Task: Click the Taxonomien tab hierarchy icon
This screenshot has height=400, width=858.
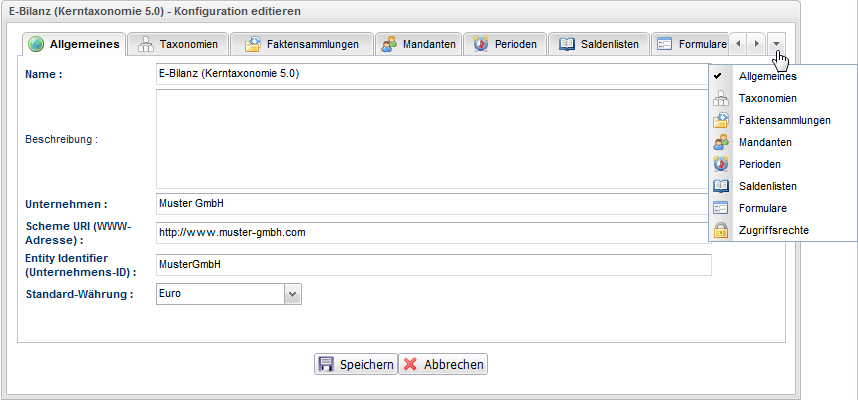Action: (x=145, y=44)
